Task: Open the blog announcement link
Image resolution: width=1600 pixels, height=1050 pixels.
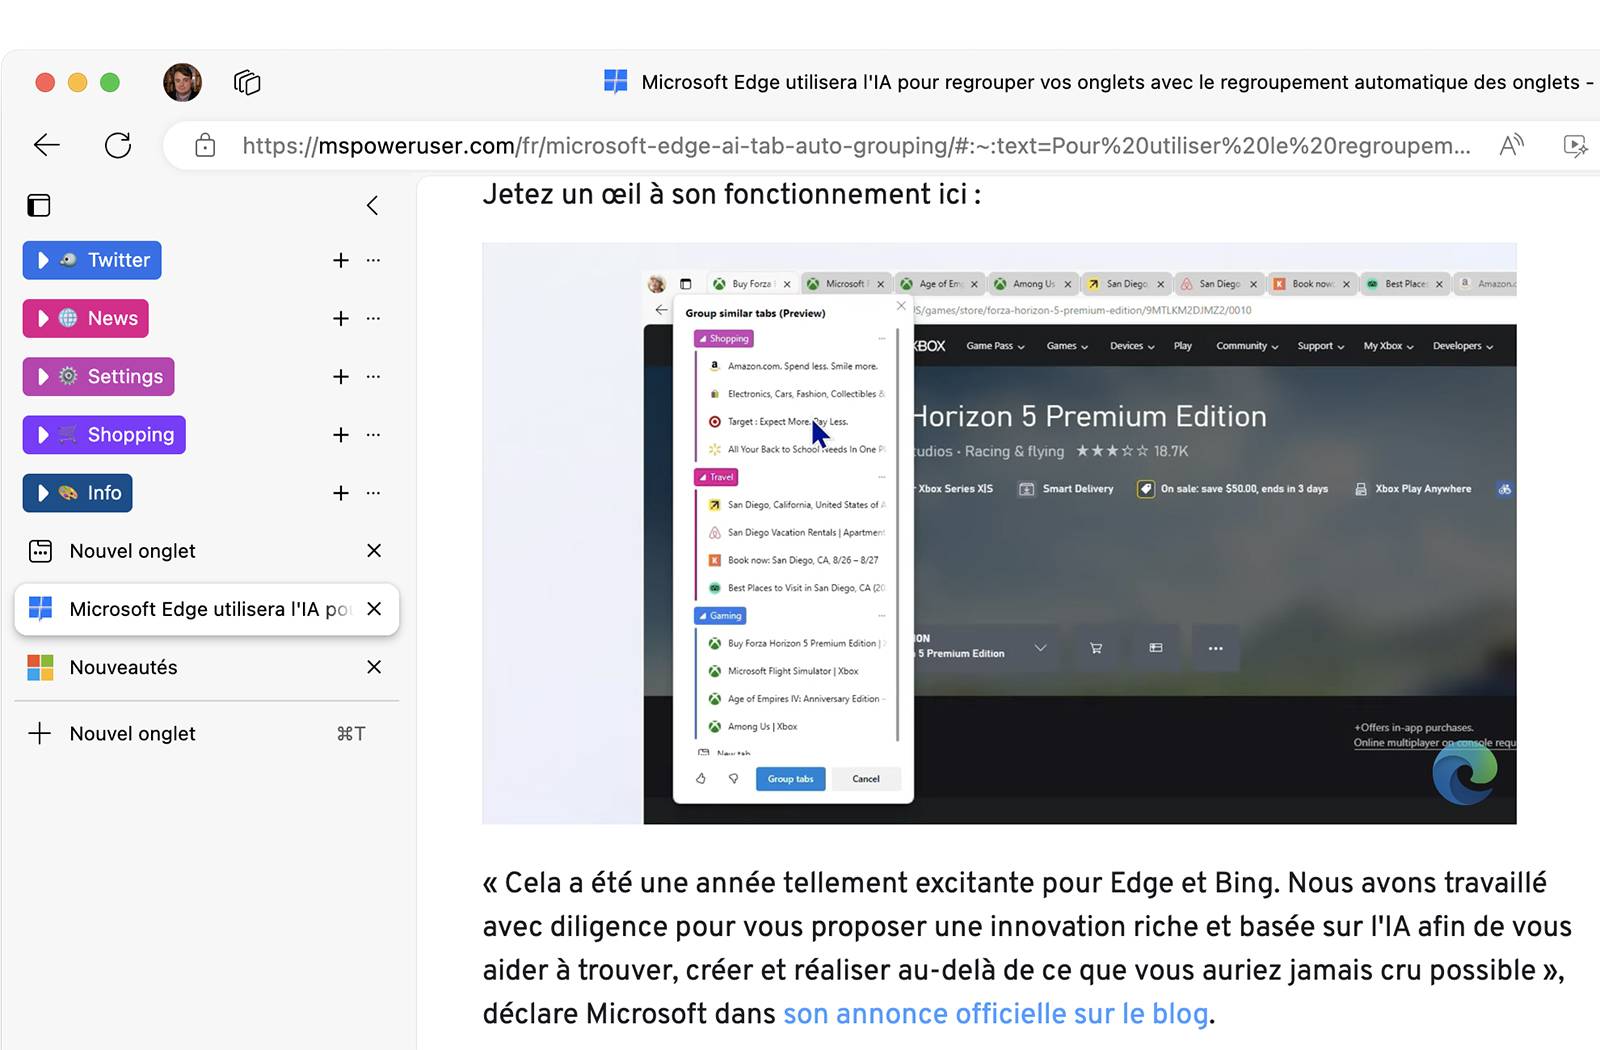Action: tap(995, 1013)
